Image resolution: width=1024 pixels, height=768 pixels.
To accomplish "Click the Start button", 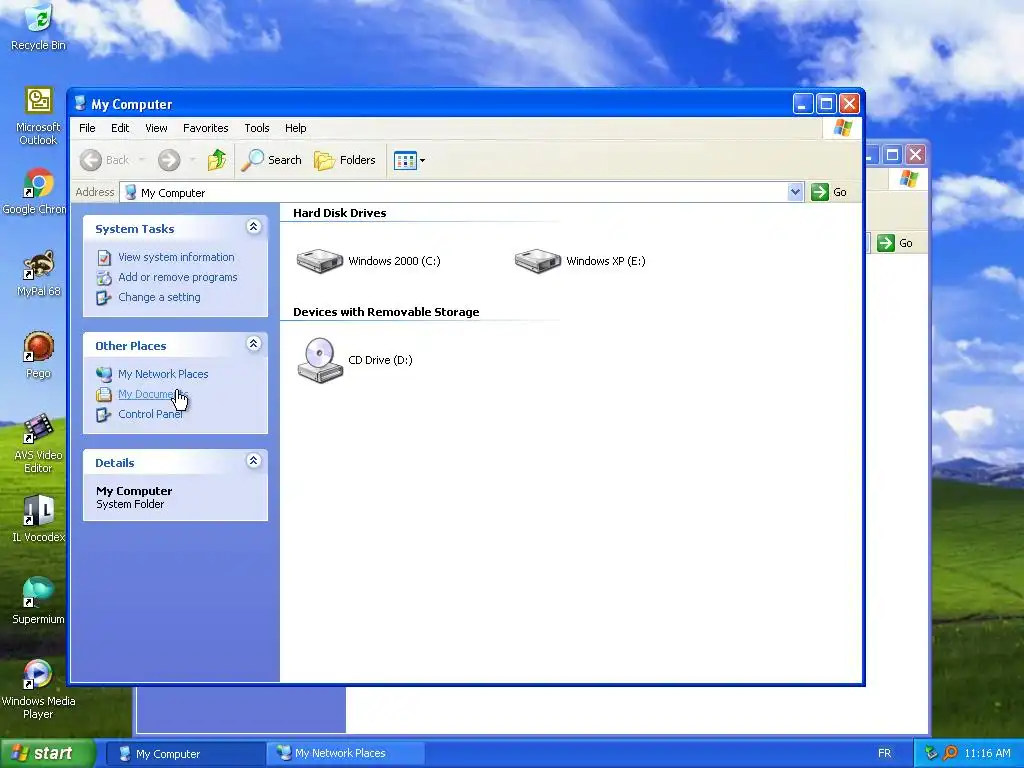I will coord(47,754).
